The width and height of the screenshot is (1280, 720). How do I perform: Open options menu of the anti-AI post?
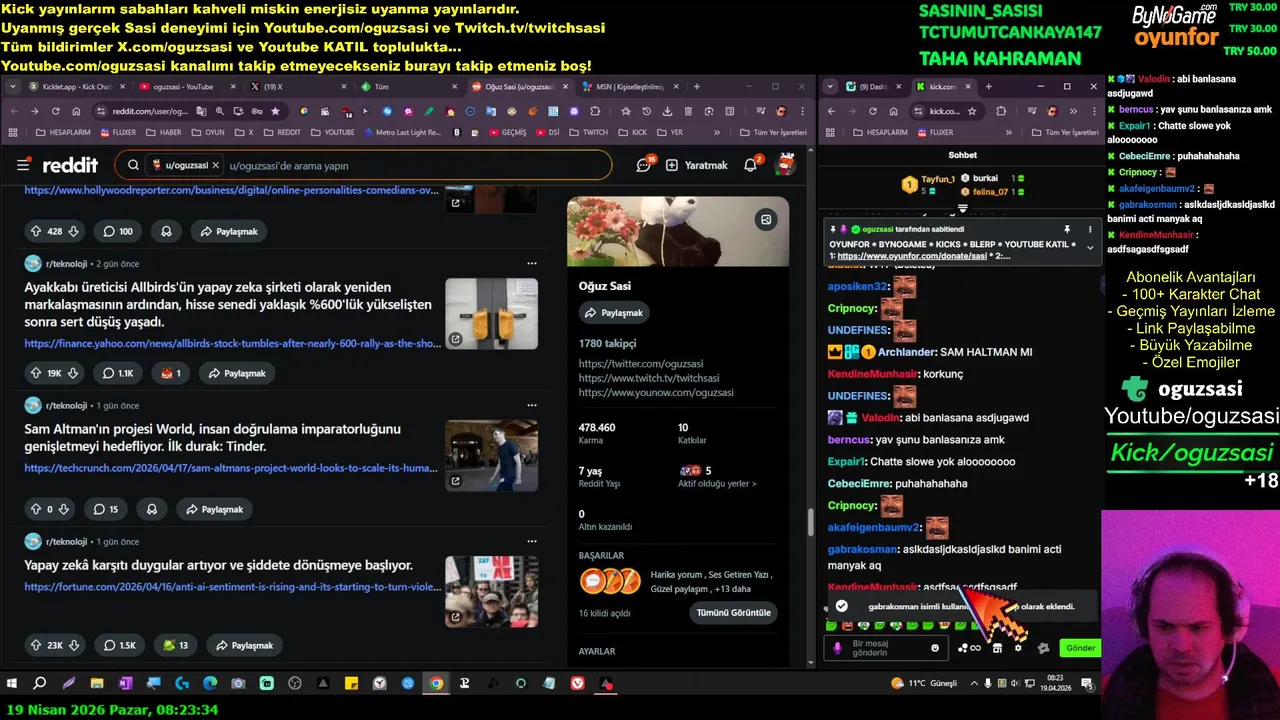[532, 541]
